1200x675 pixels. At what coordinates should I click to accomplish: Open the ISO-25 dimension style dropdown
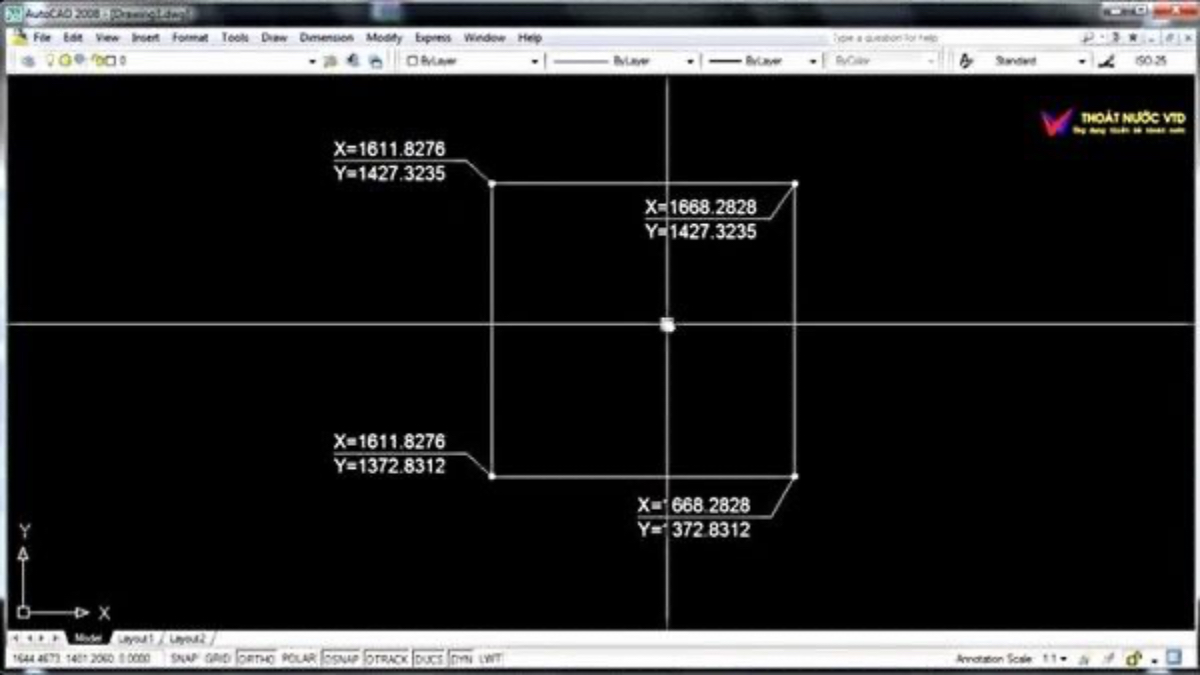(x=1150, y=61)
